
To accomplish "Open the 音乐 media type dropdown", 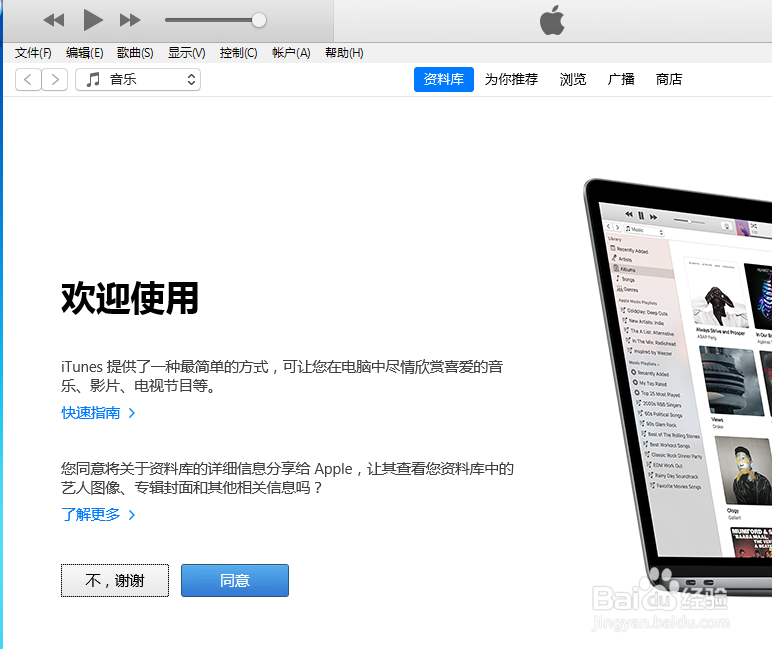I will click(x=138, y=79).
